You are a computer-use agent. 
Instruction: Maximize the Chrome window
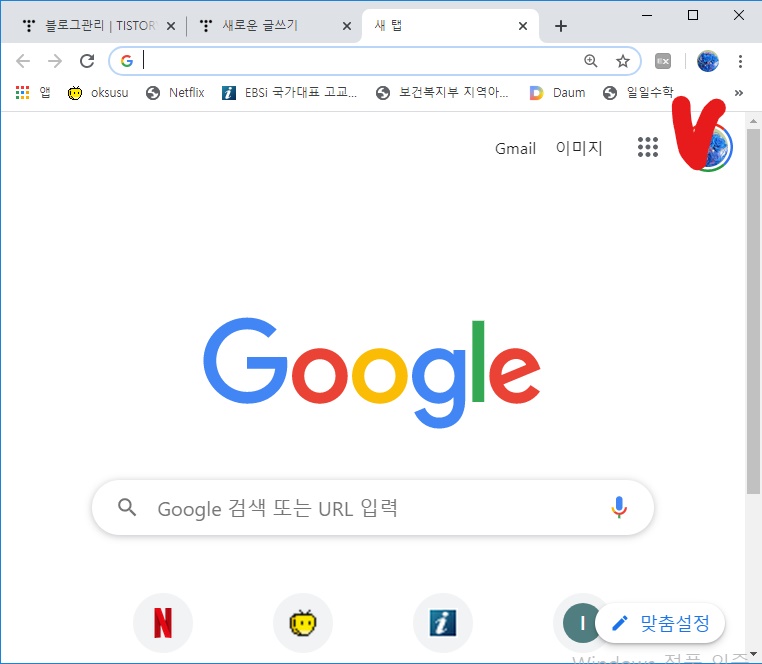pyautogui.click(x=693, y=16)
